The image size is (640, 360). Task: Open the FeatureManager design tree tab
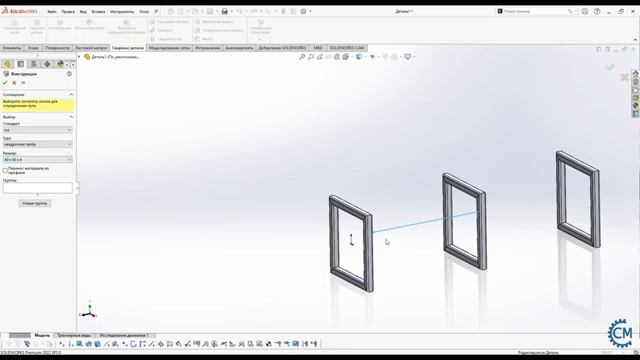tap(7, 64)
